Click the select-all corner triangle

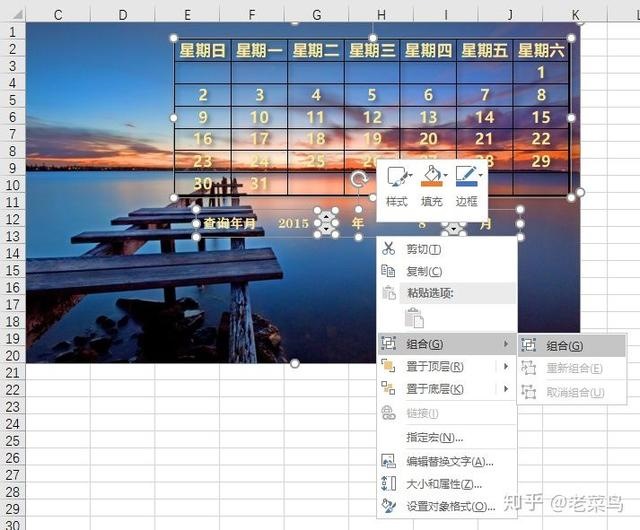click(x=17, y=15)
